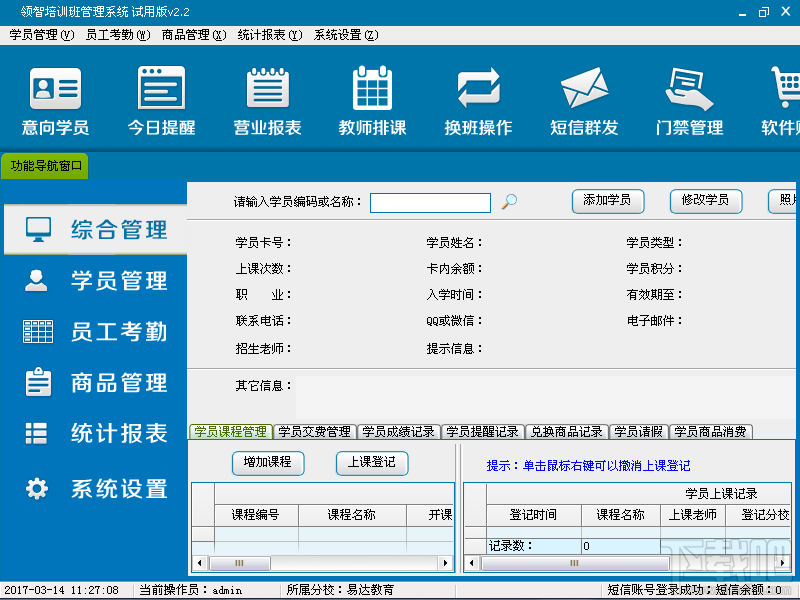Select the 学员管理 person icon
Viewport: 800px width, 600px height.
tap(36, 281)
